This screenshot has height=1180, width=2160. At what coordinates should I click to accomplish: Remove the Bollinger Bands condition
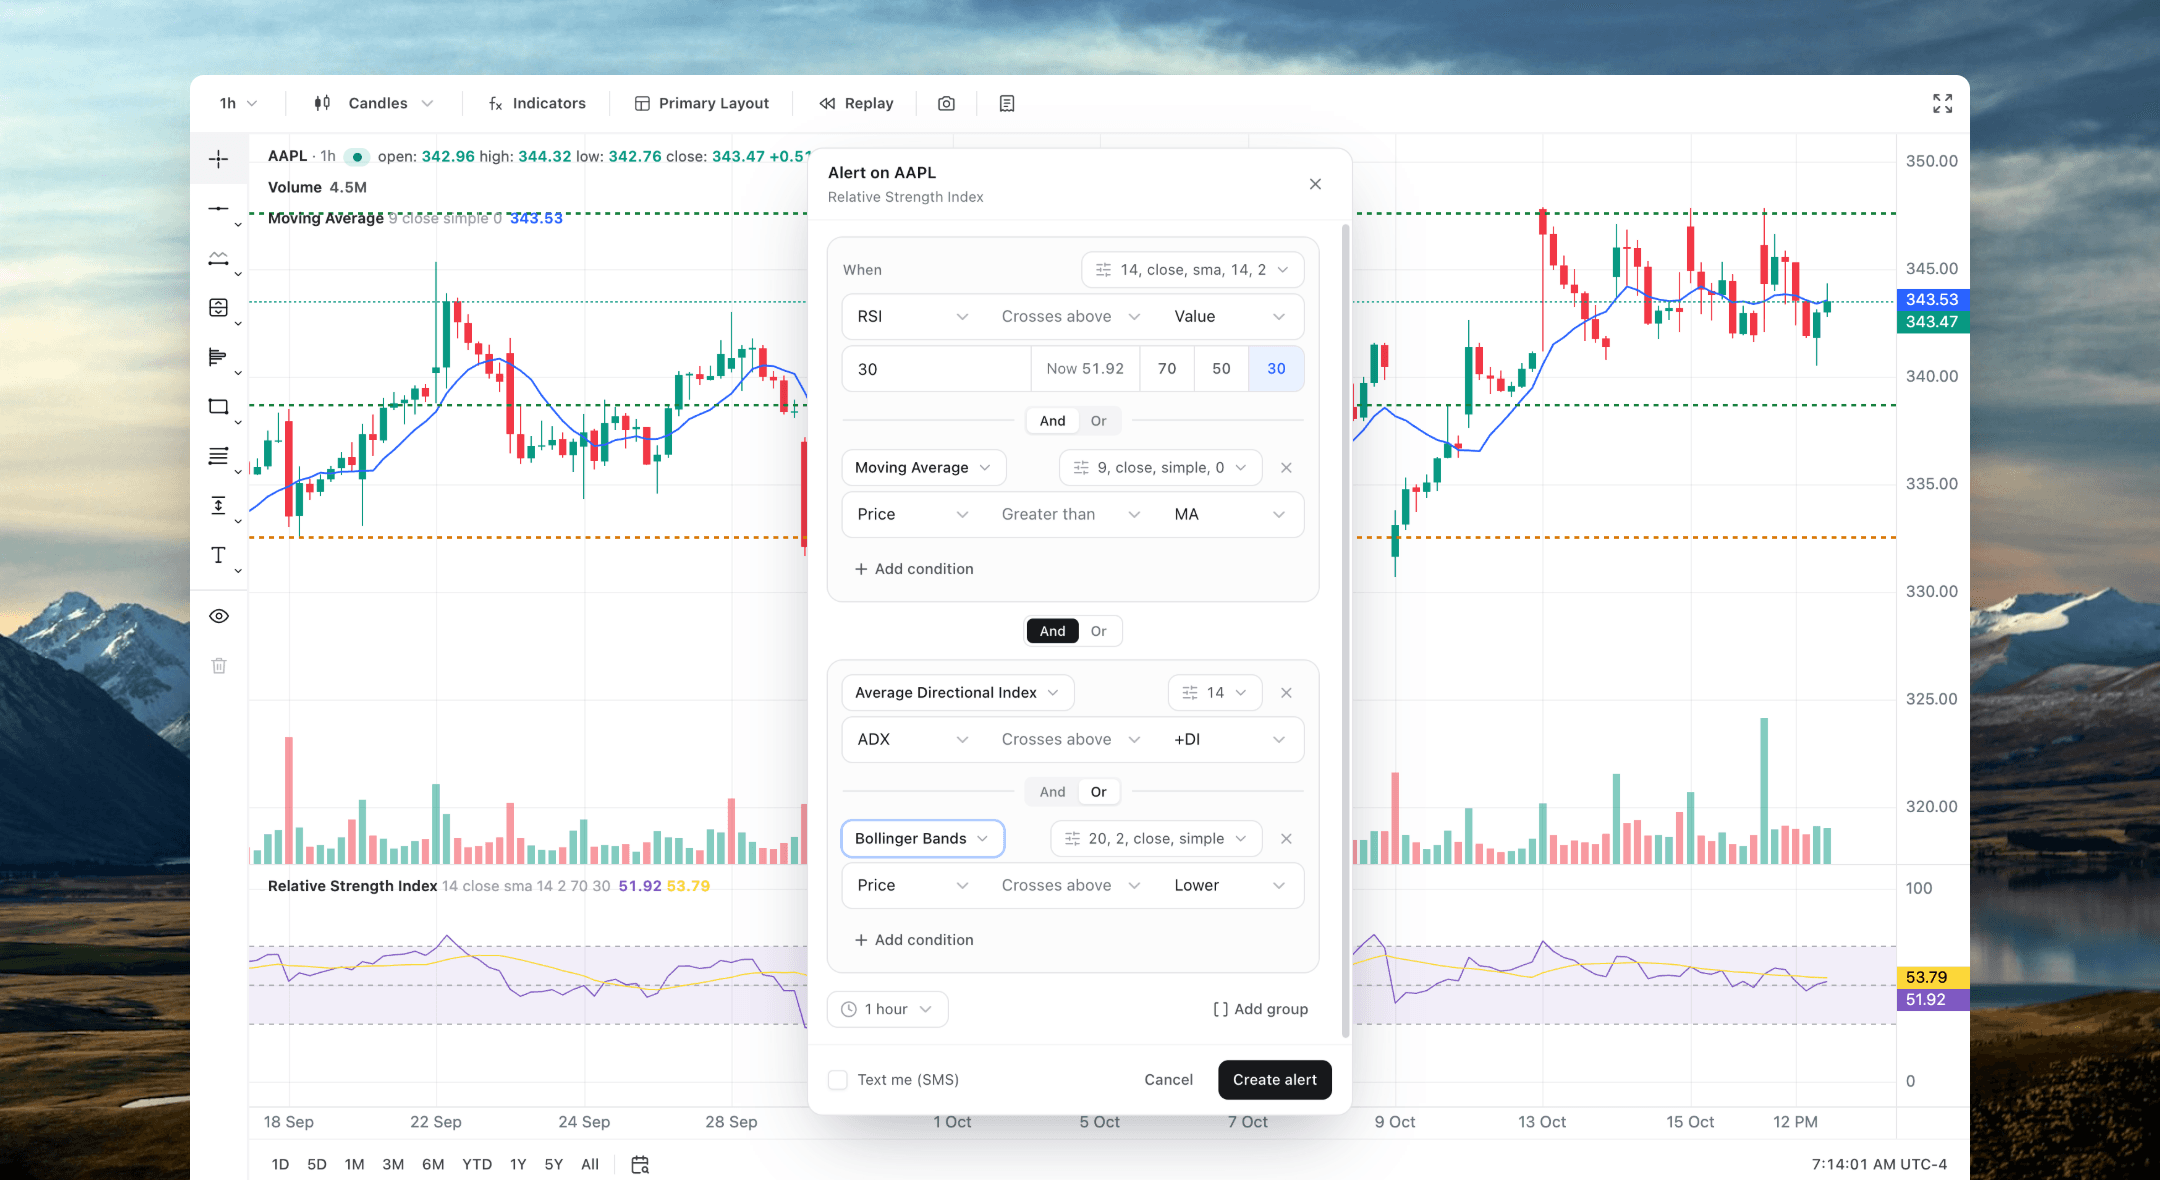(1287, 839)
